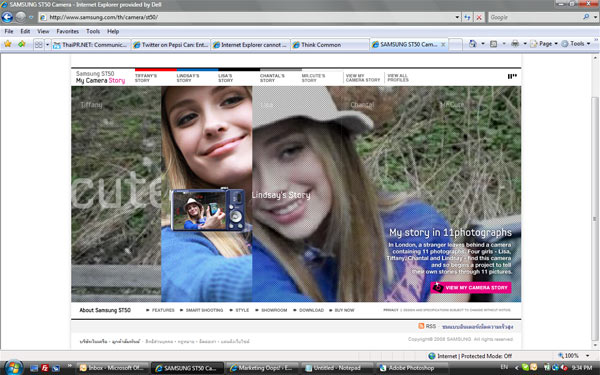Image resolution: width=600 pixels, height=375 pixels.
Task: Click the Print icon in the command bar
Action: click(515, 44)
